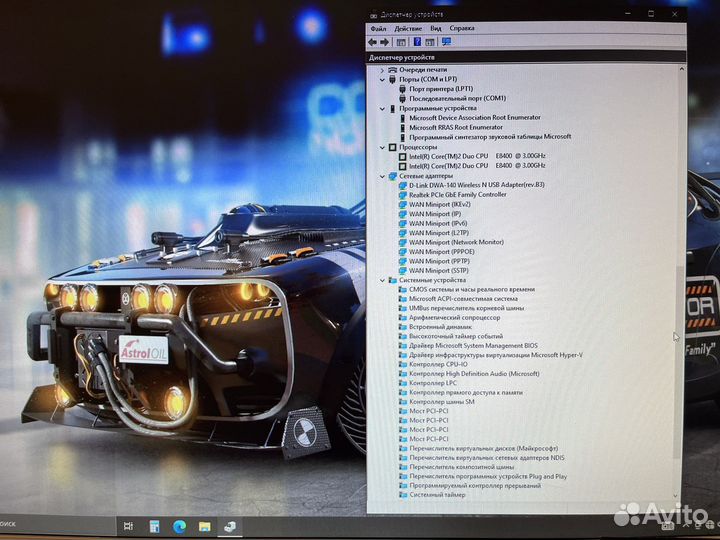Select Realtek PCIe GbE Family Controller
Viewport: 720px width, 540px height.
[458, 194]
